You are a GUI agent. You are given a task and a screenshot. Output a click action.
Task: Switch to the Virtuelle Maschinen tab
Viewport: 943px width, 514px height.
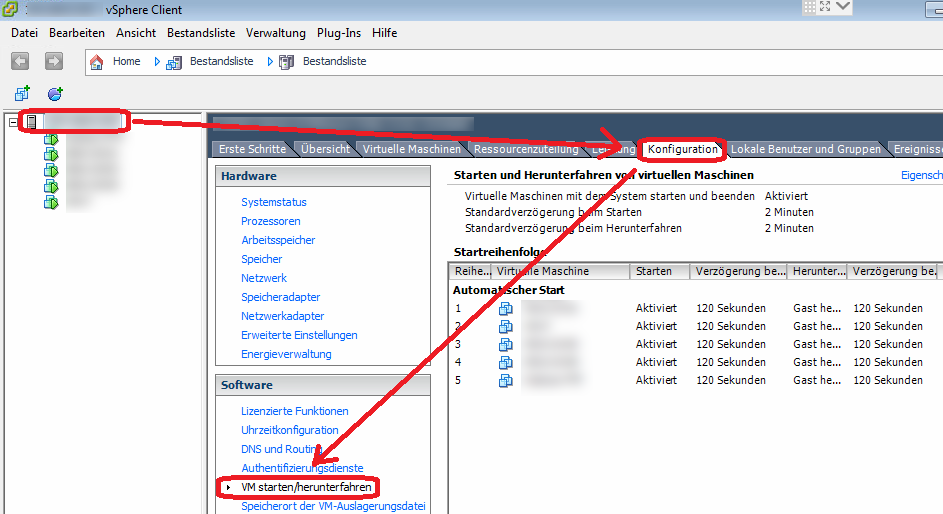click(x=412, y=150)
